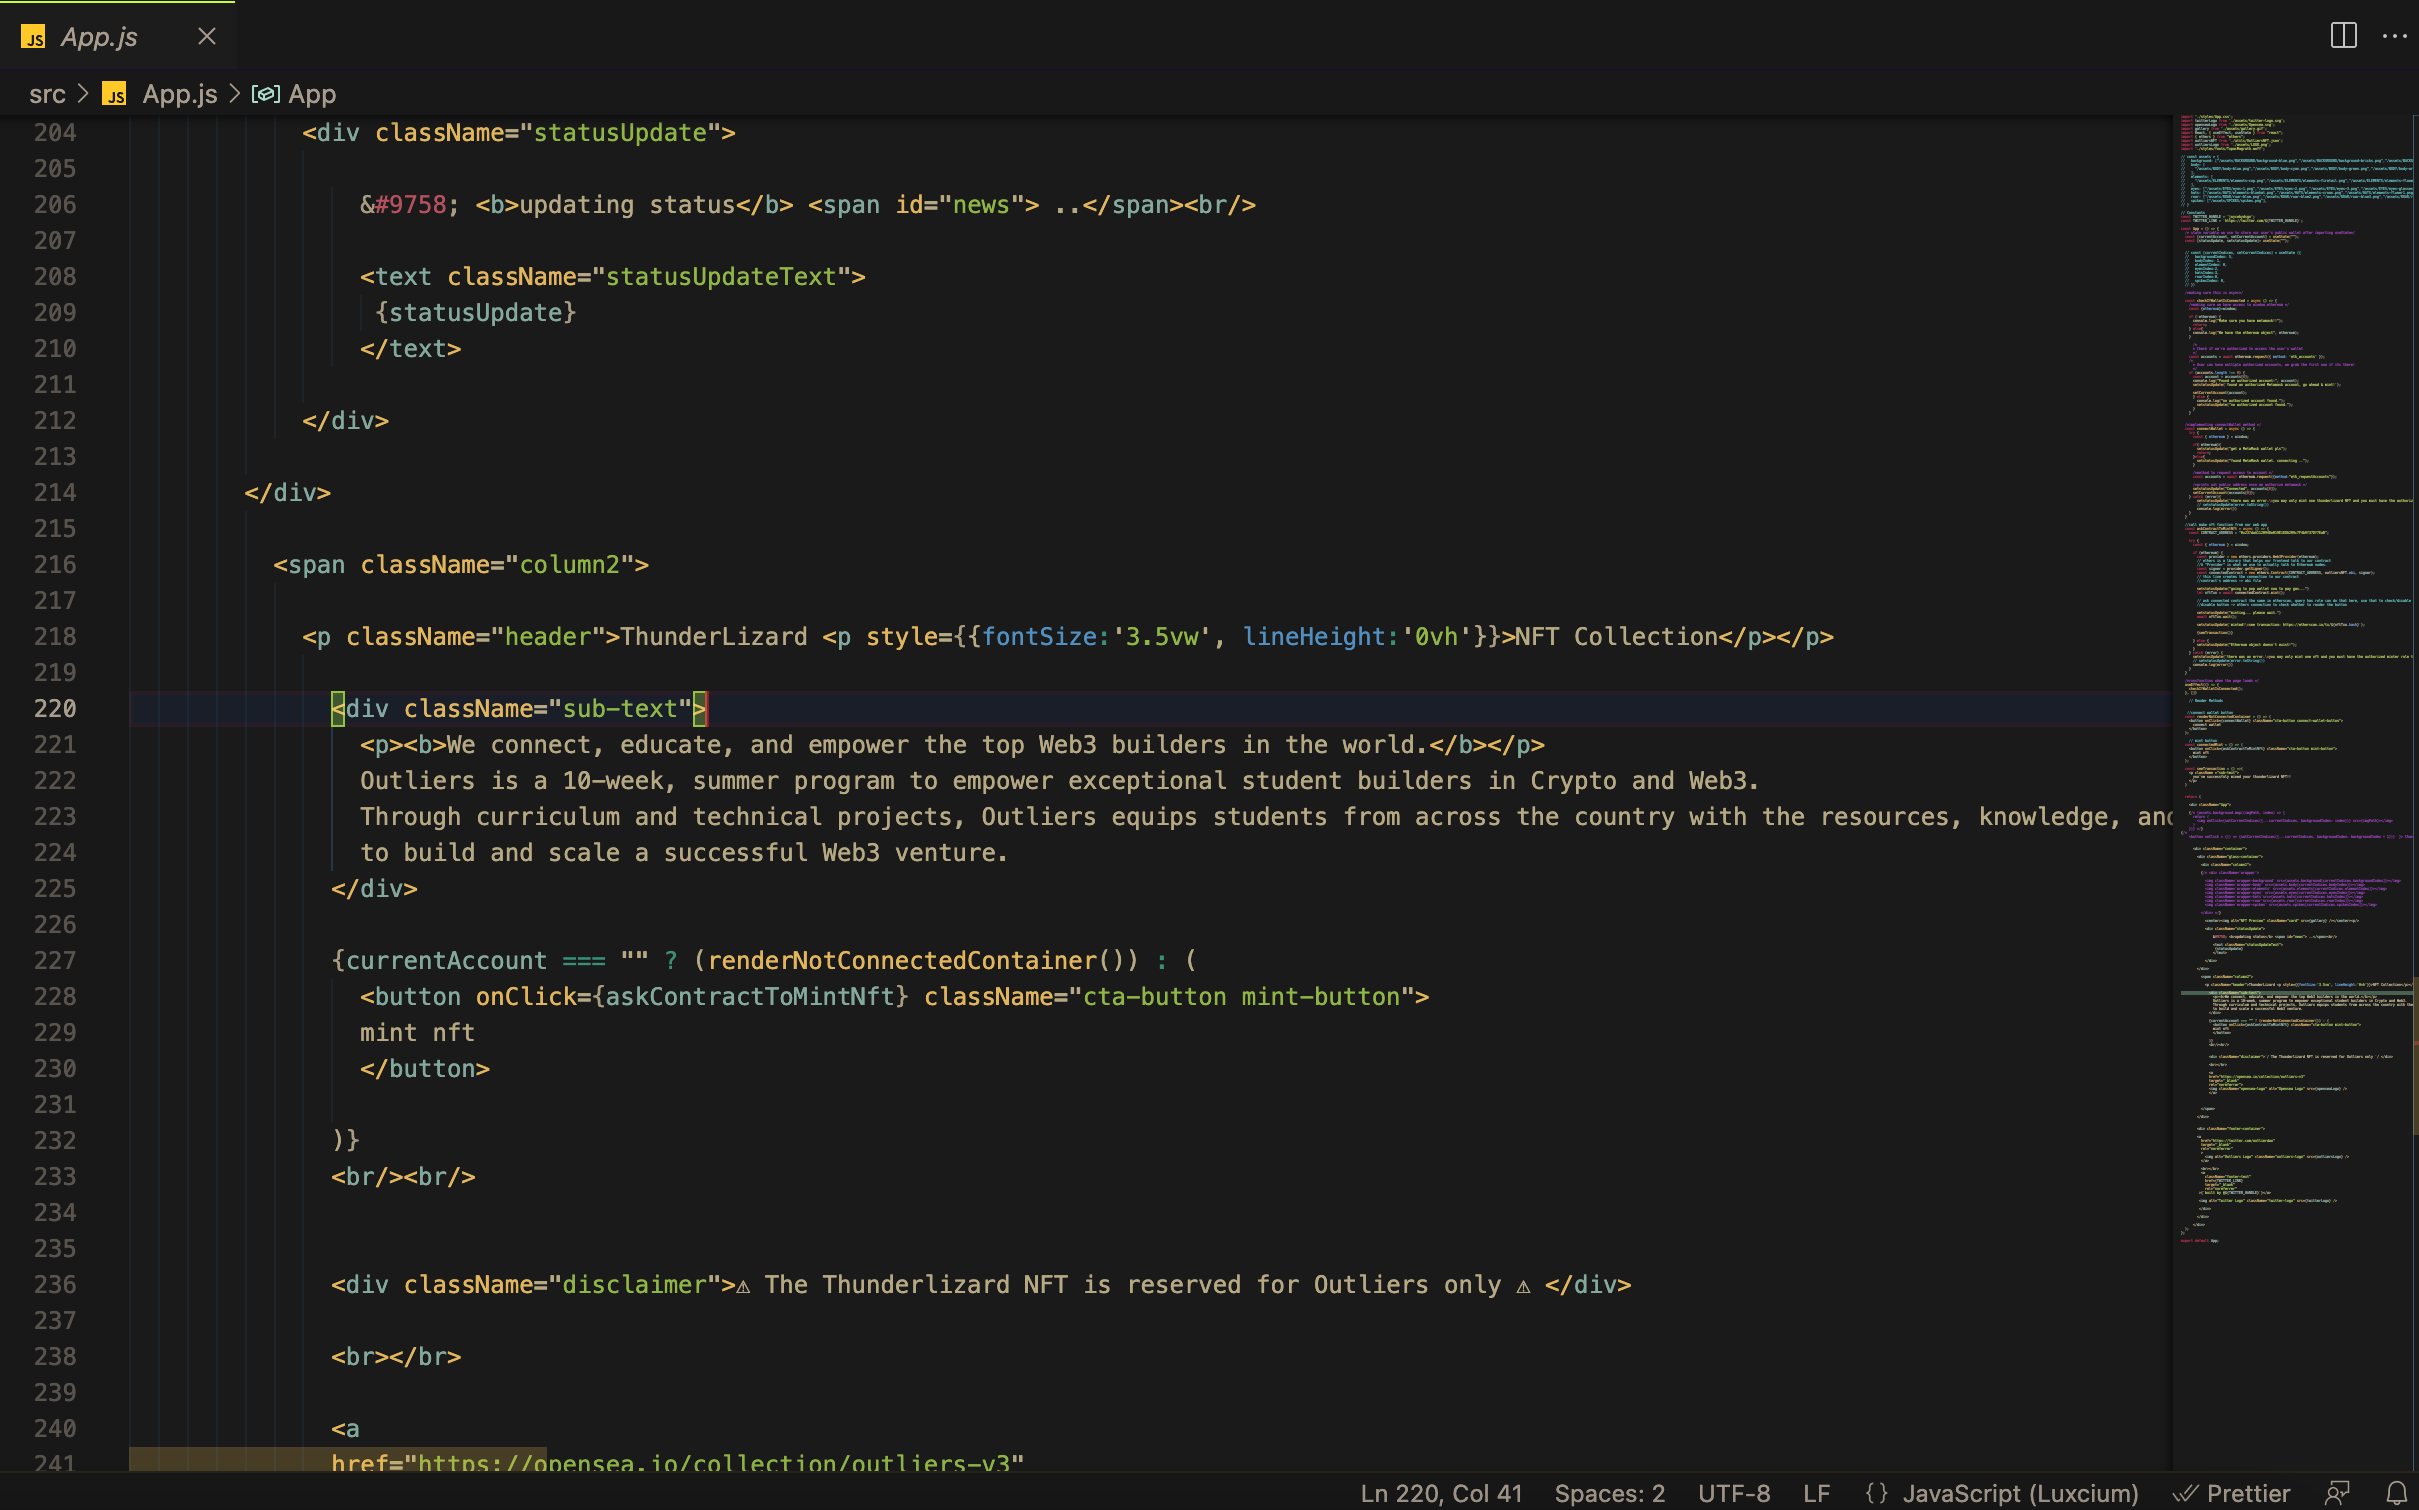2419x1510 pixels.
Task: Click the span className="column2" line
Action: (461, 565)
